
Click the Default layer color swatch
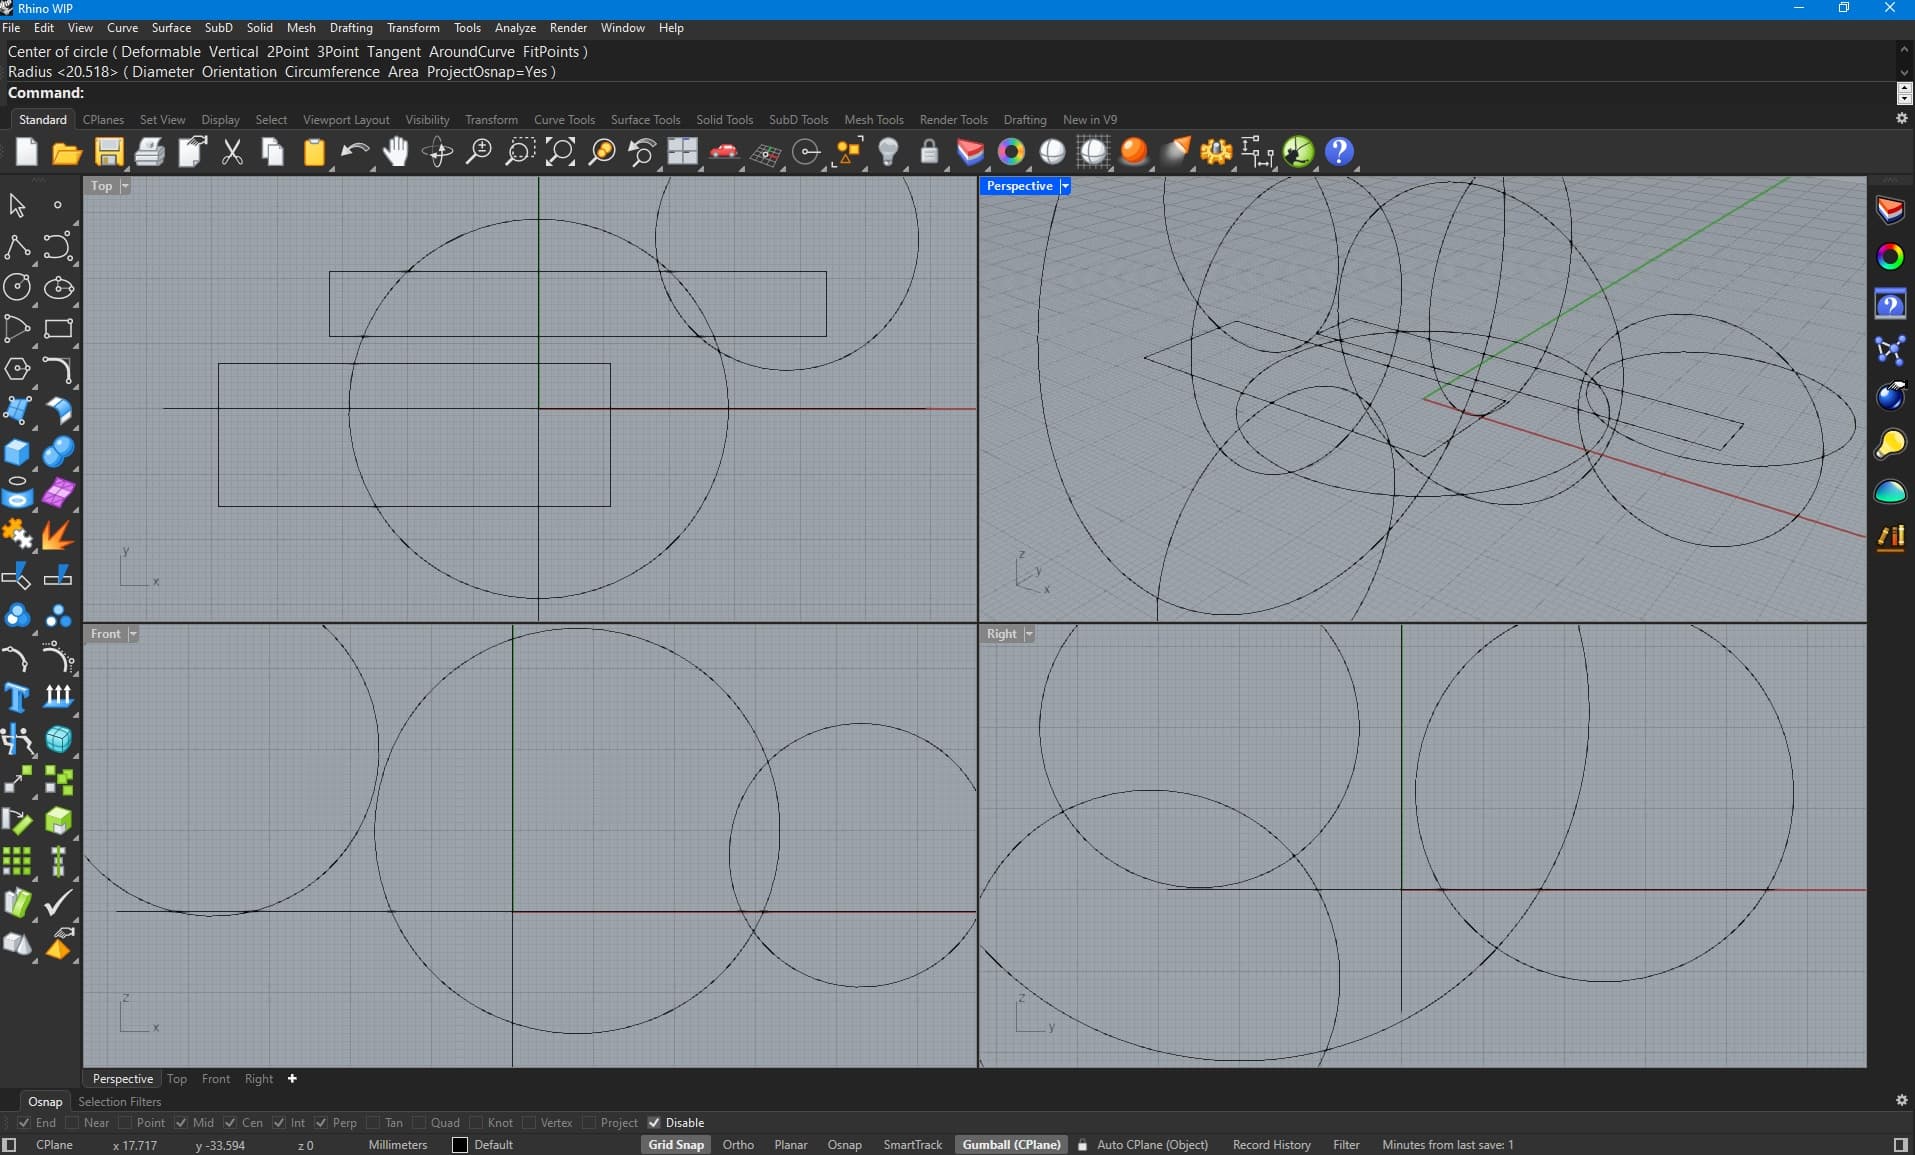[460, 1144]
